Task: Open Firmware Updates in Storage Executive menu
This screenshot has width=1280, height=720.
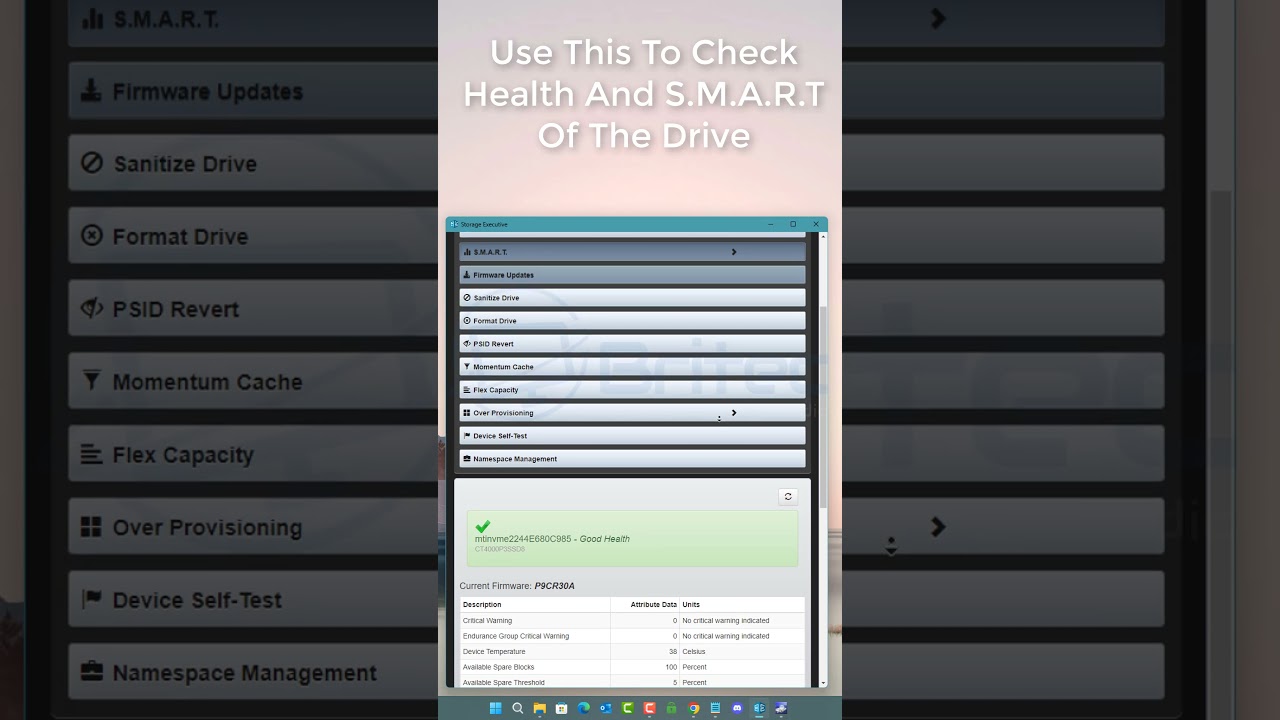Action: click(632, 275)
